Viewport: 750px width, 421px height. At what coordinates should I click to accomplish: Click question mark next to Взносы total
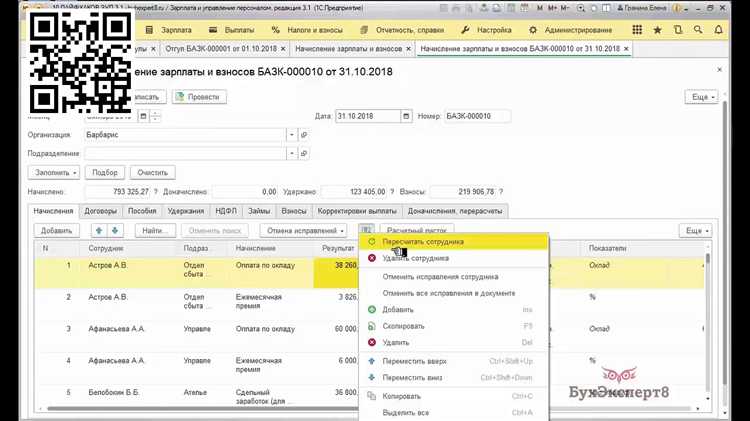[501, 191]
